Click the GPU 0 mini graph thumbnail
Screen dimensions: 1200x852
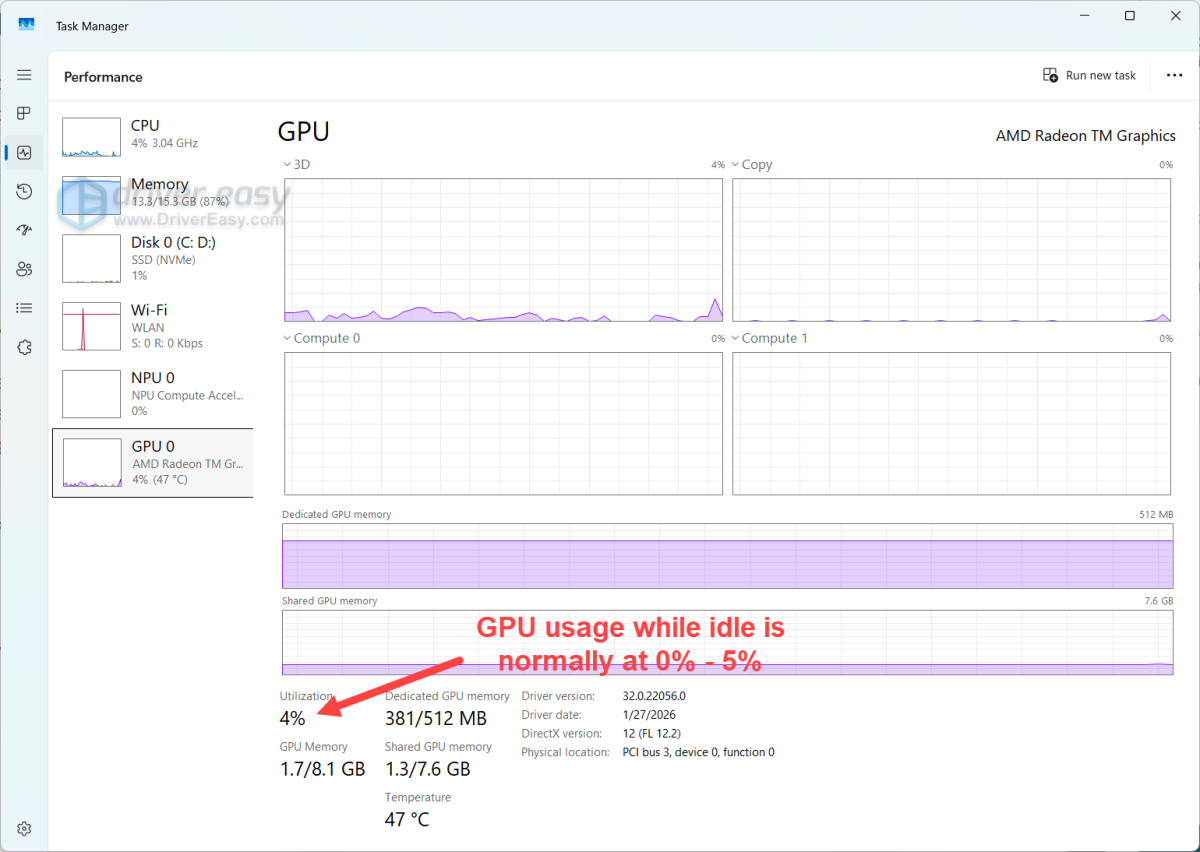[x=92, y=463]
